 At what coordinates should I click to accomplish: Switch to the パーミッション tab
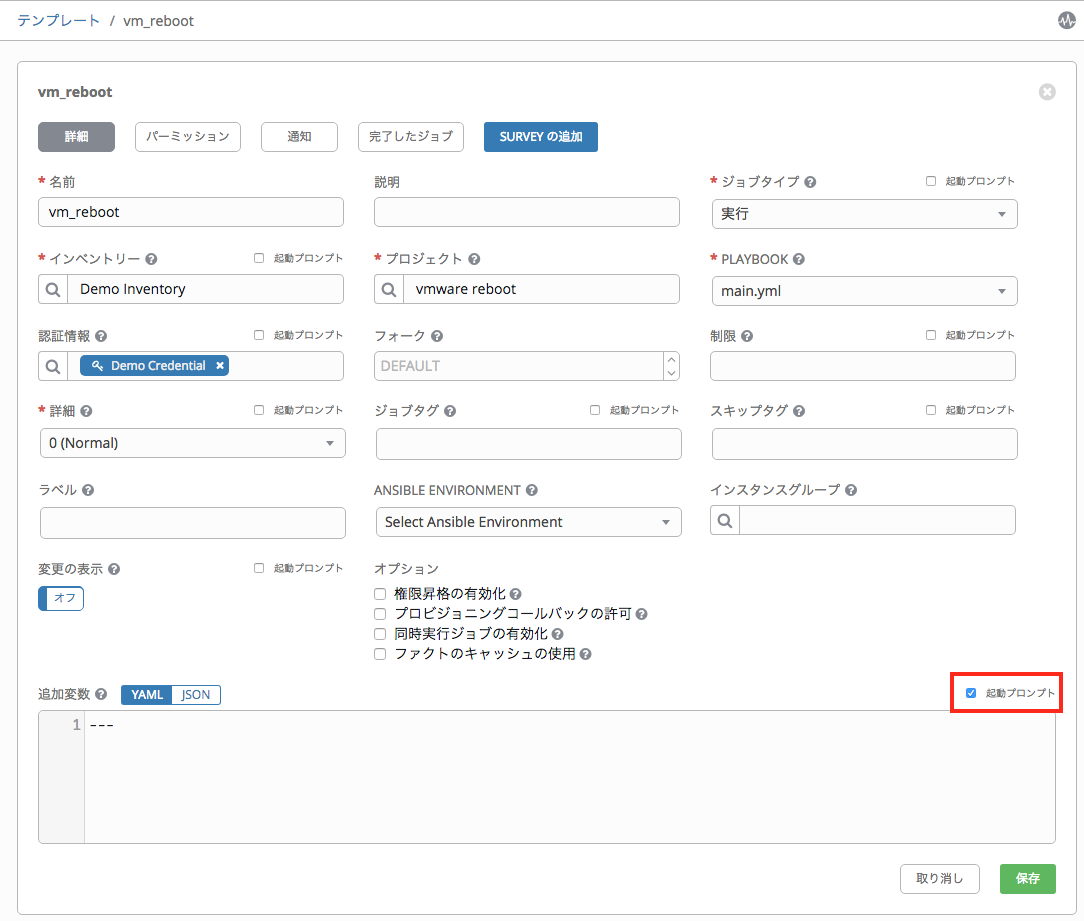[187, 137]
